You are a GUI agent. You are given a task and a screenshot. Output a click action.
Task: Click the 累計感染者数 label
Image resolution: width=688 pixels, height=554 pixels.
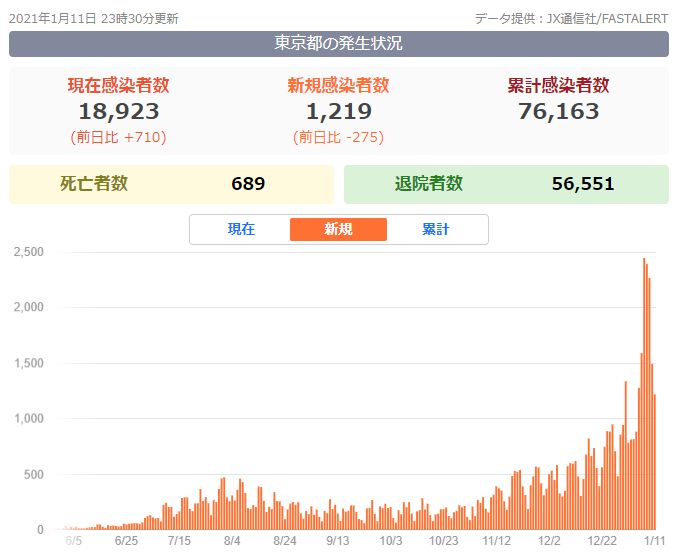[559, 85]
